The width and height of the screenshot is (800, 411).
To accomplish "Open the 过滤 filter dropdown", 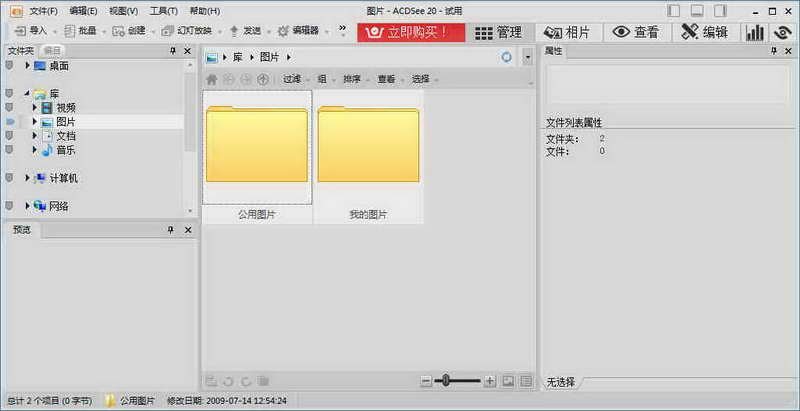I will [294, 79].
